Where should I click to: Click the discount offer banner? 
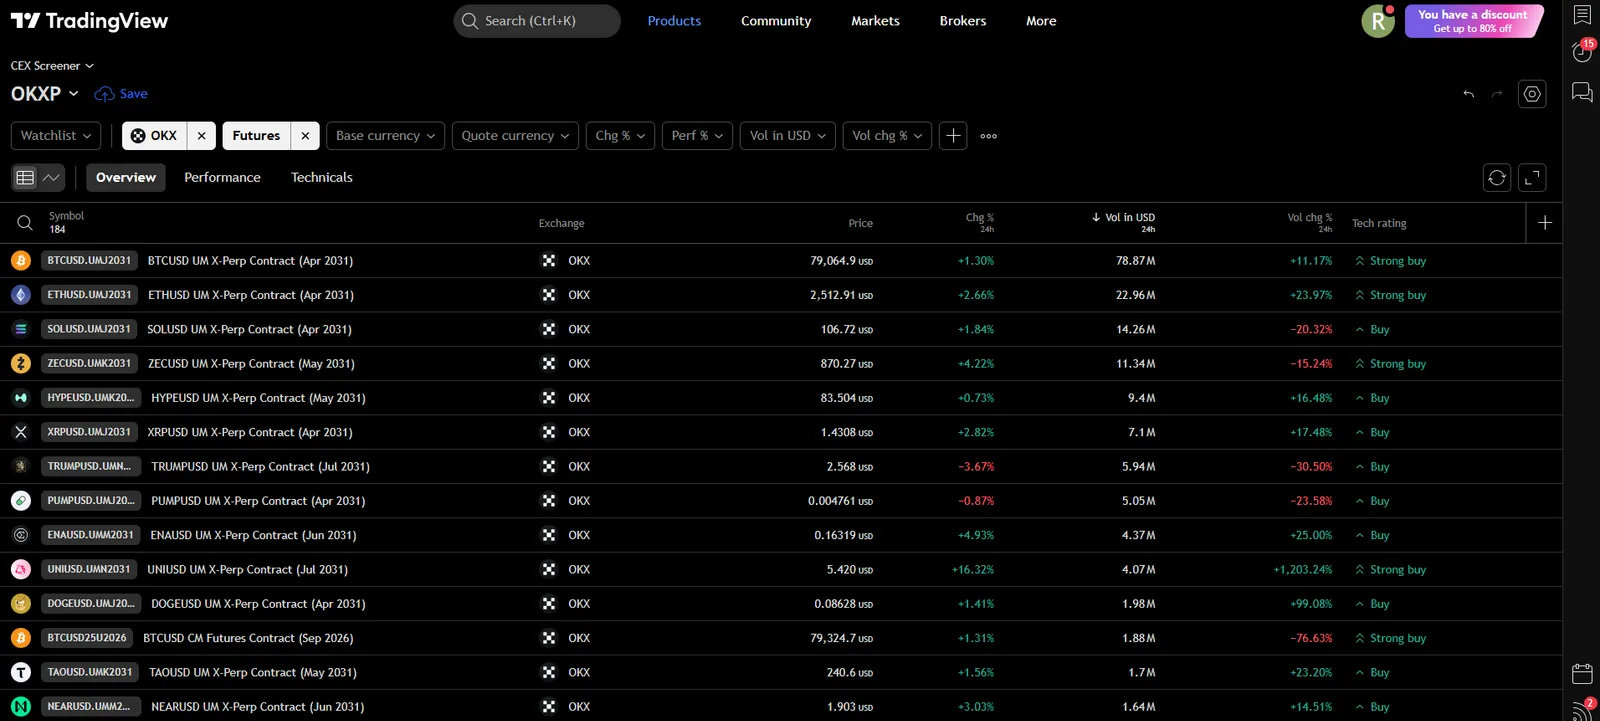coord(1473,21)
